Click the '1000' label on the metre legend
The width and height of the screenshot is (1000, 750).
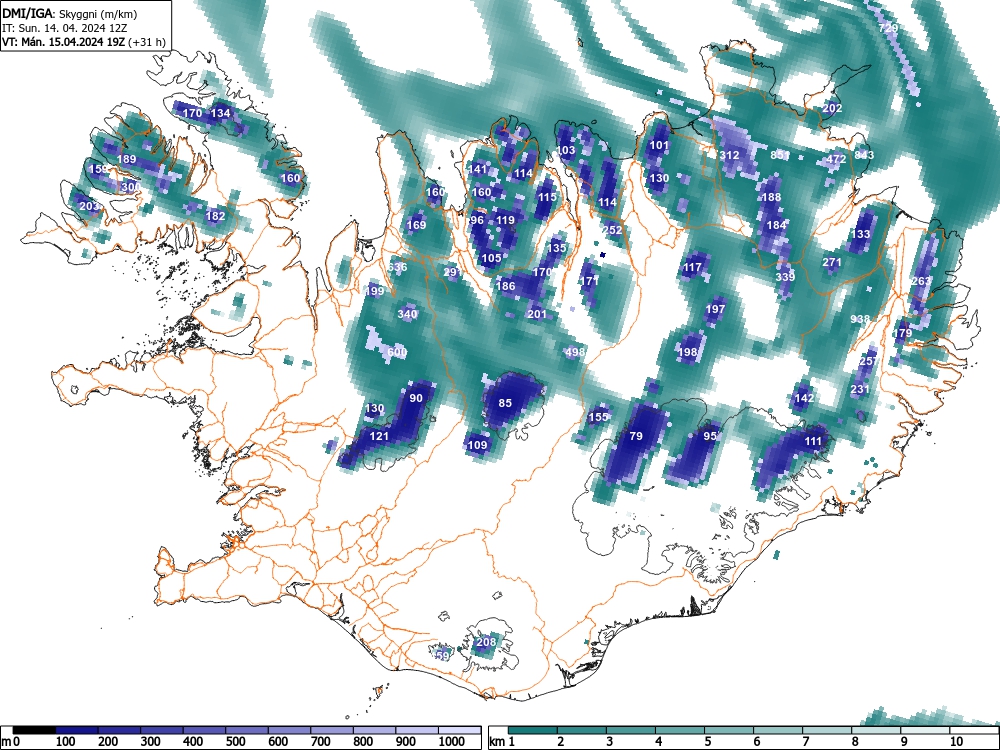click(452, 742)
